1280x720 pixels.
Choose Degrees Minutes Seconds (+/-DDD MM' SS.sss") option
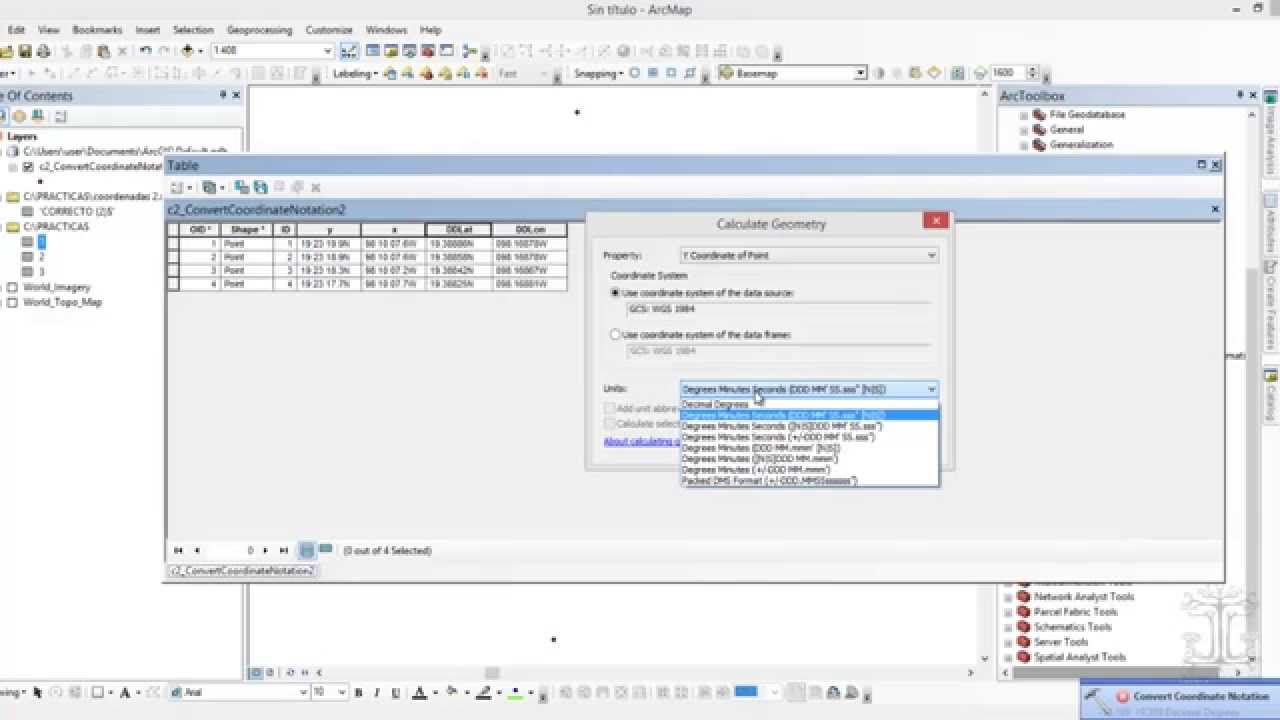tap(809, 437)
